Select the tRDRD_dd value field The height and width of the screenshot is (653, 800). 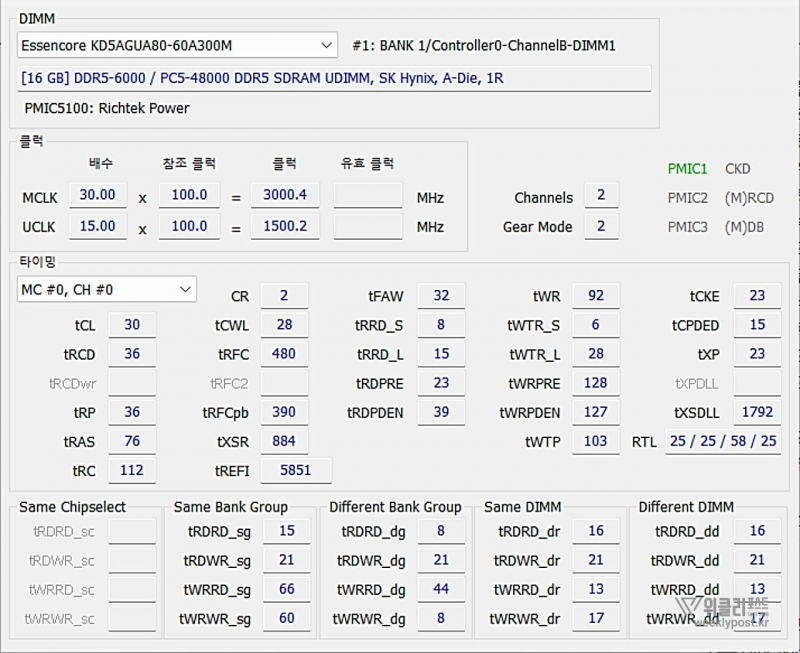758,531
